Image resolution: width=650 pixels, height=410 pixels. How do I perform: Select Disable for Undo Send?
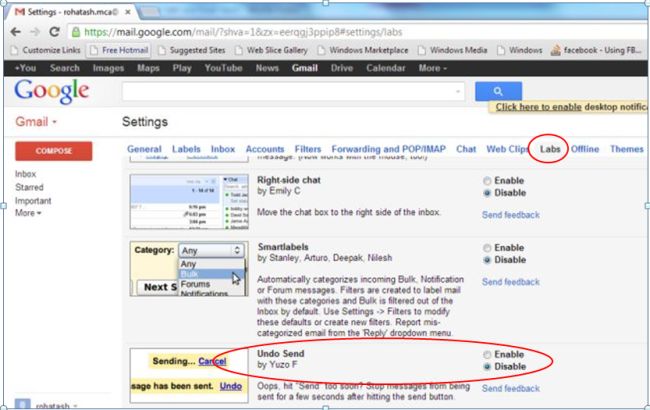click(x=487, y=367)
